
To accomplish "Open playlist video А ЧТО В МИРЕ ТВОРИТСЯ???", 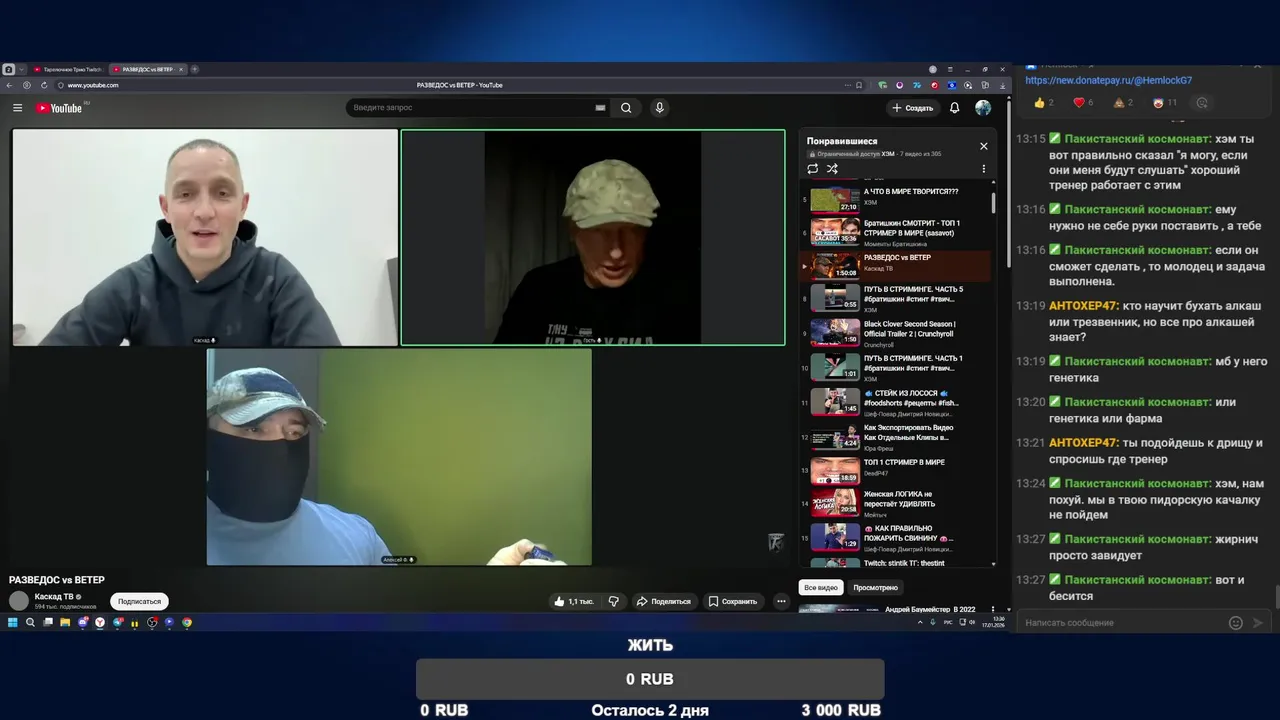I will pos(897,198).
